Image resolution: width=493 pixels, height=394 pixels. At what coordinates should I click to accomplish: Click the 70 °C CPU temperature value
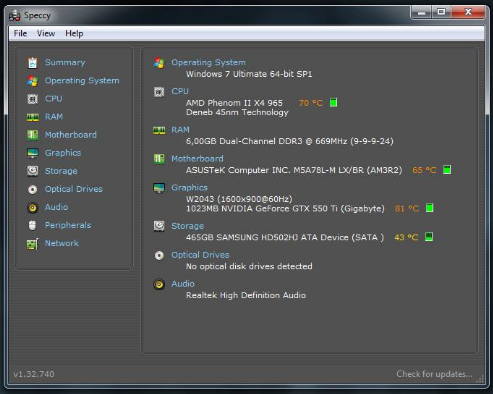(x=311, y=103)
